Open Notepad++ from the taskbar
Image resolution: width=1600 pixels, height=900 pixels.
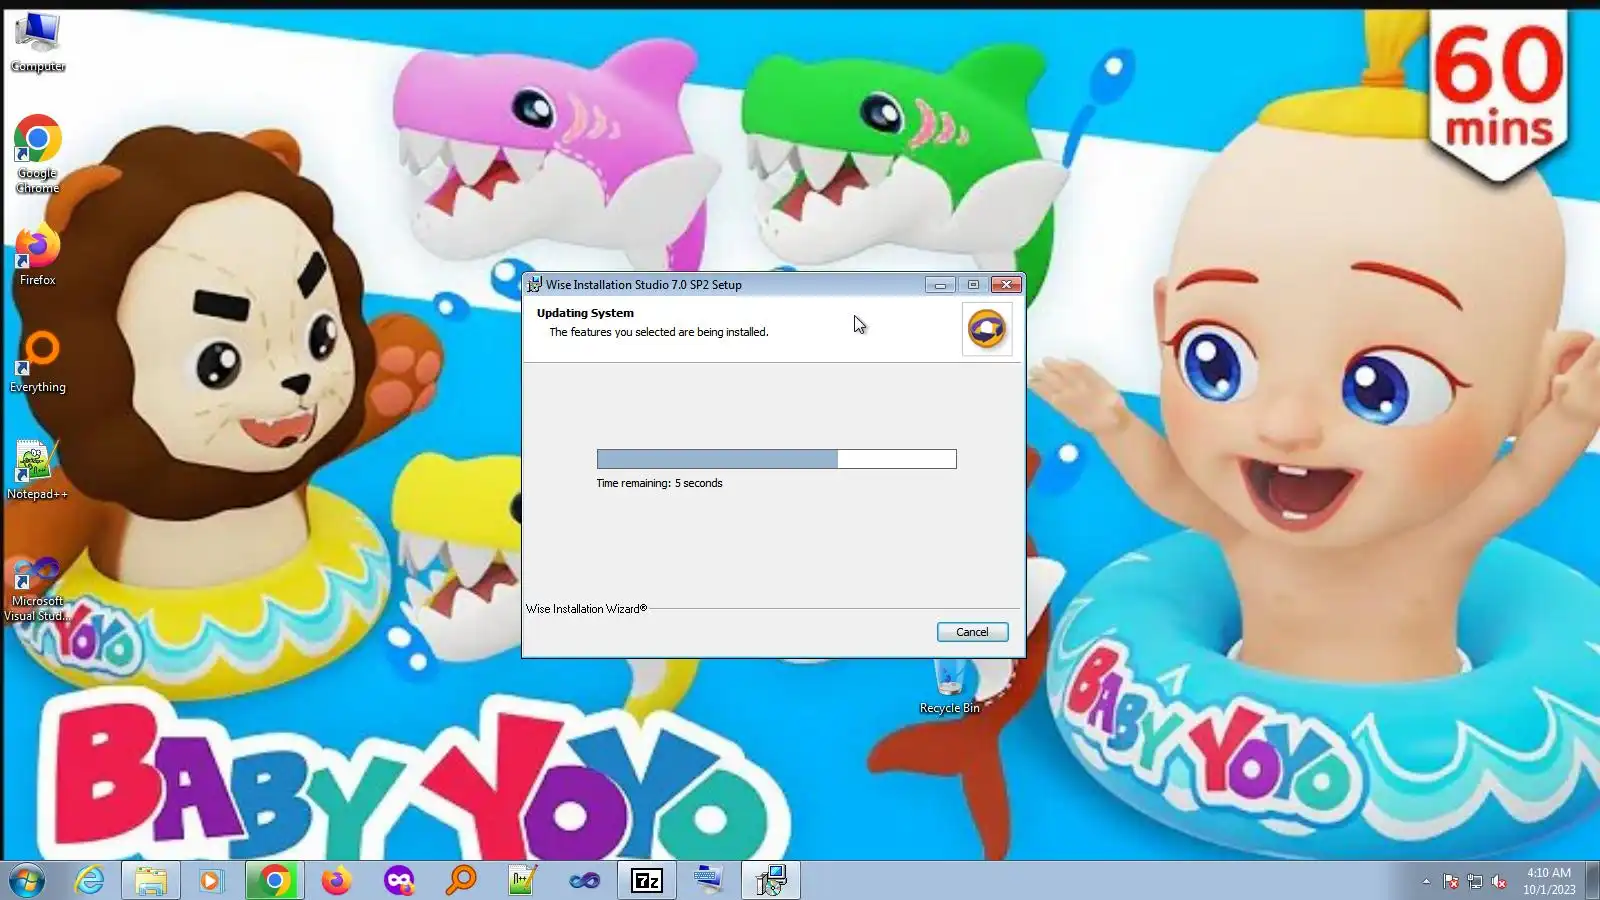[523, 881]
